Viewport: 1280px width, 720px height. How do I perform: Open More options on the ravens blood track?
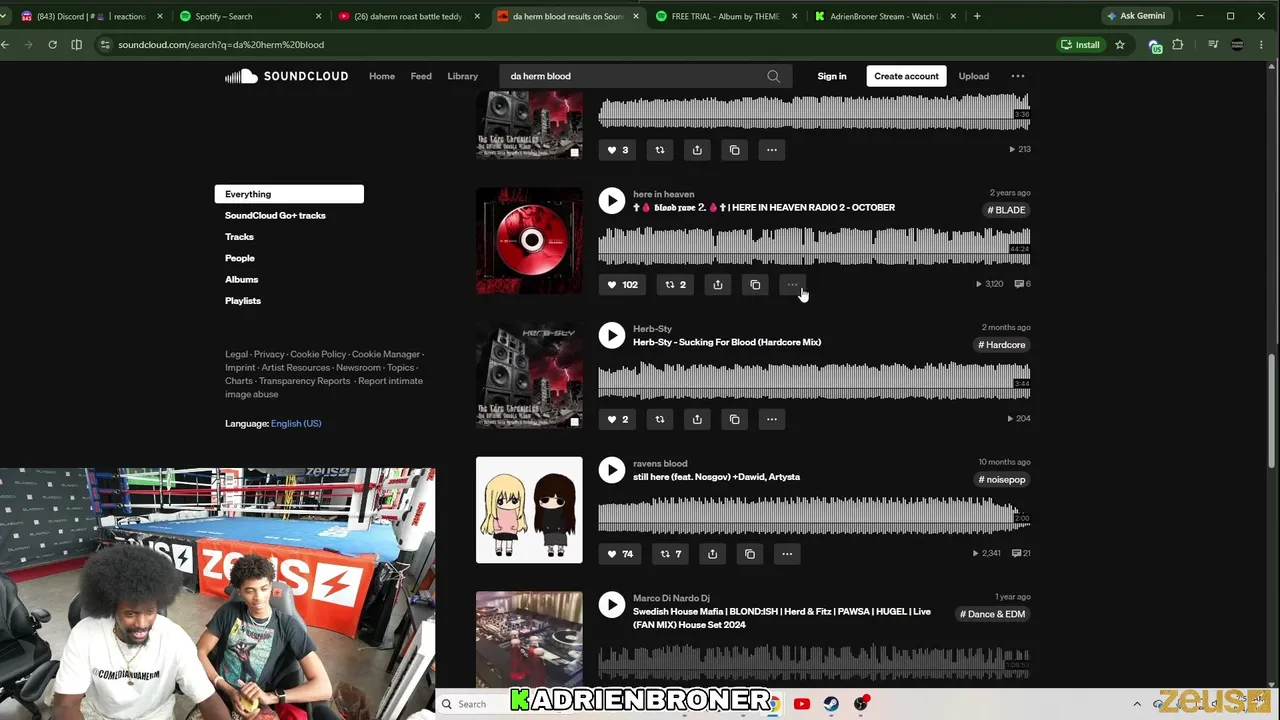tap(787, 554)
